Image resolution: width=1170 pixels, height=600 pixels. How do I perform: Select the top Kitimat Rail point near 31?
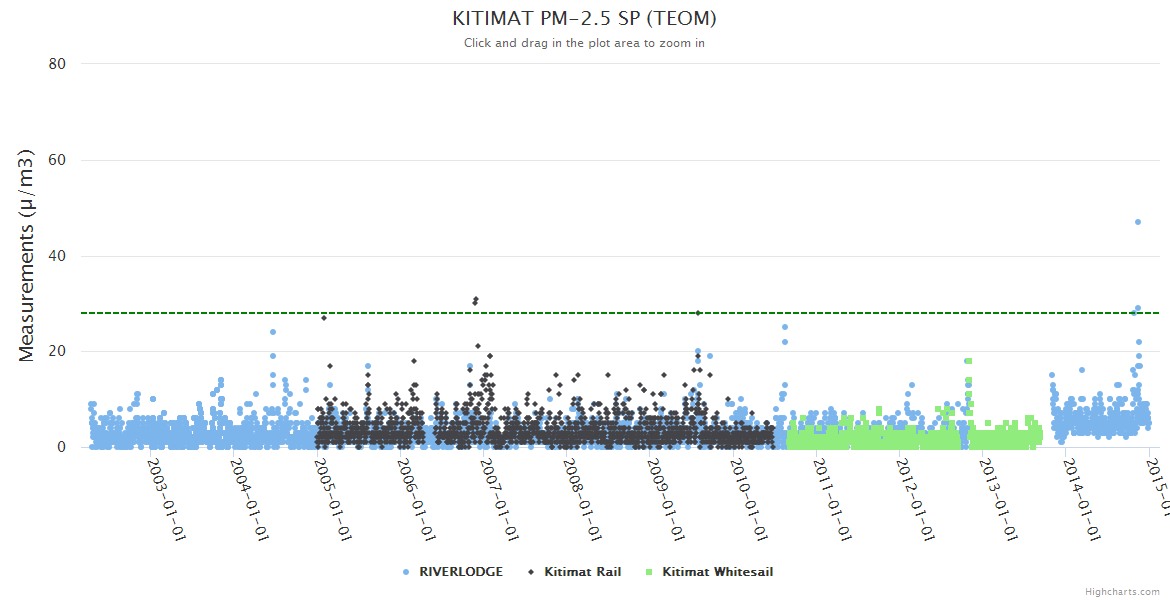(476, 299)
